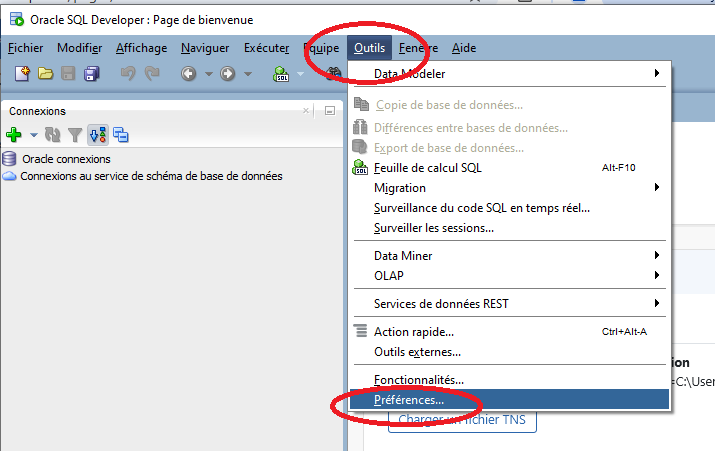Open the Fichier menu
This screenshot has height=451, width=715.
[x=26, y=48]
